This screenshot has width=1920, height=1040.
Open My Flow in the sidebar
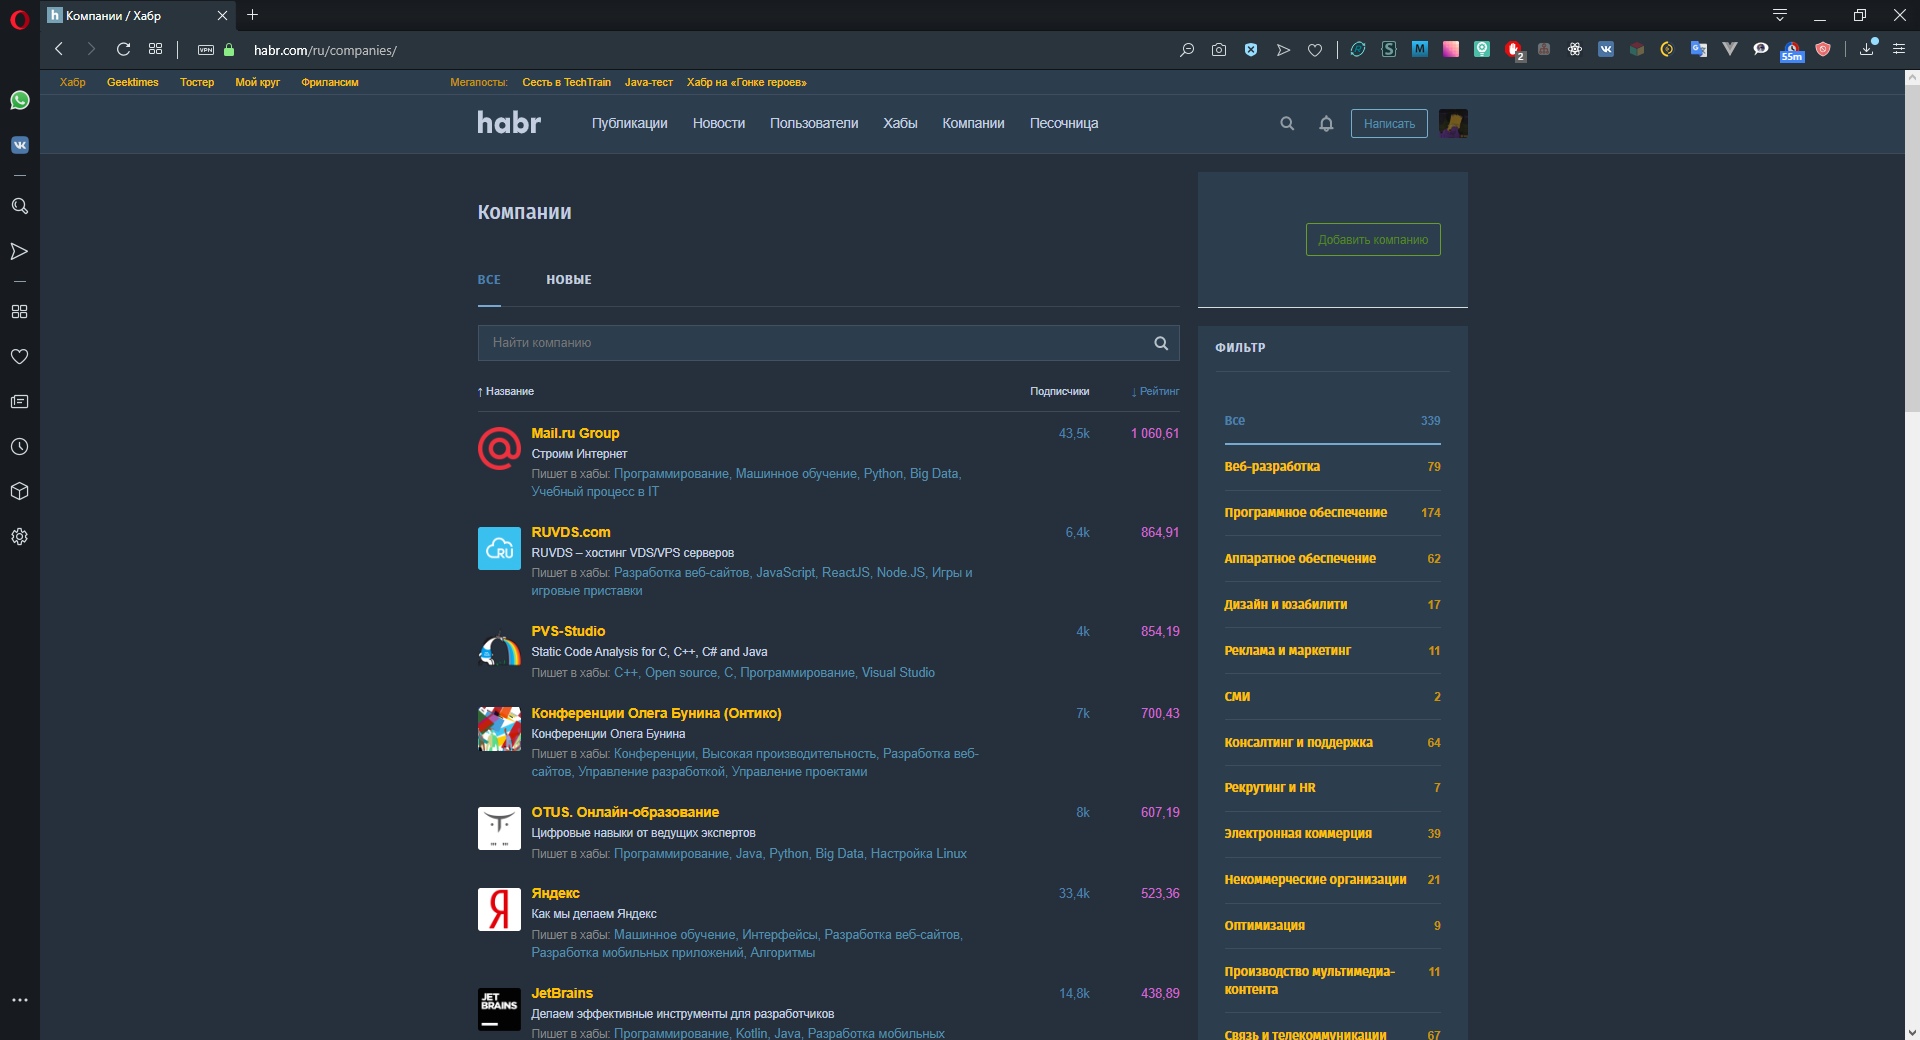[x=19, y=251]
